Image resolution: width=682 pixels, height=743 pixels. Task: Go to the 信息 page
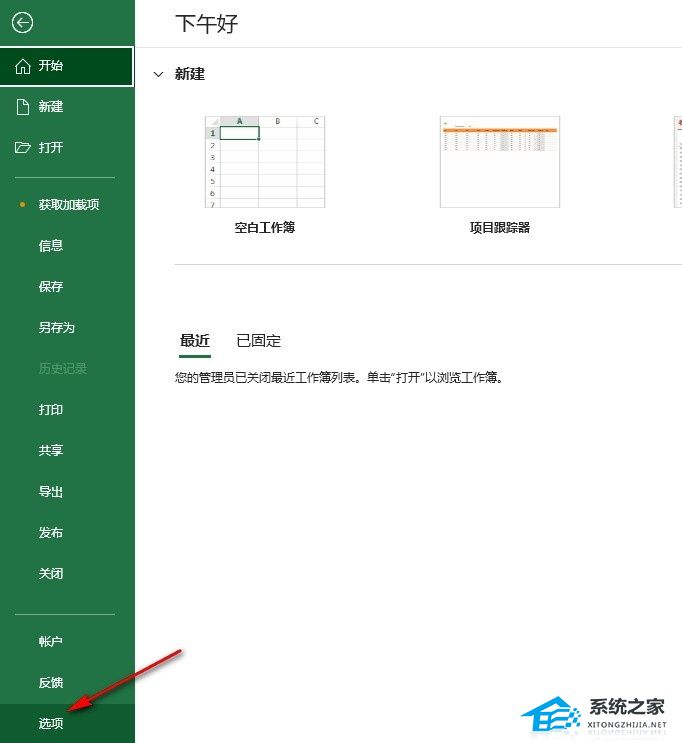click(x=67, y=245)
